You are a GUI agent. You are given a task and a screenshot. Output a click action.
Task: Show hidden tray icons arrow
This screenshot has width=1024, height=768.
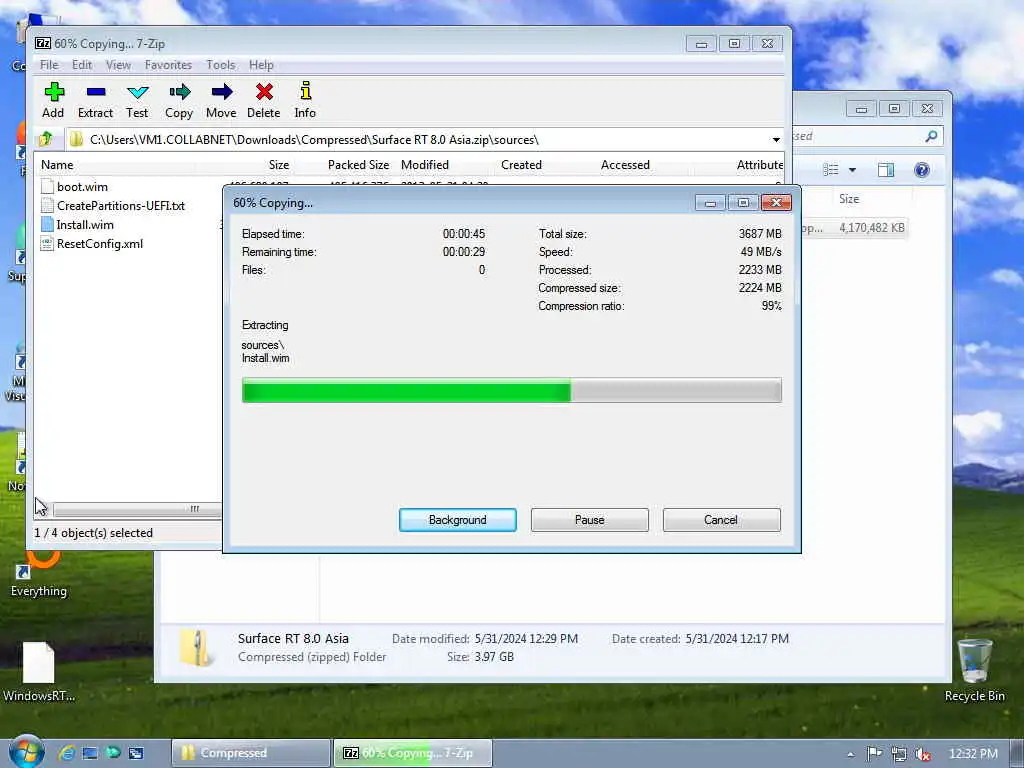coord(850,754)
